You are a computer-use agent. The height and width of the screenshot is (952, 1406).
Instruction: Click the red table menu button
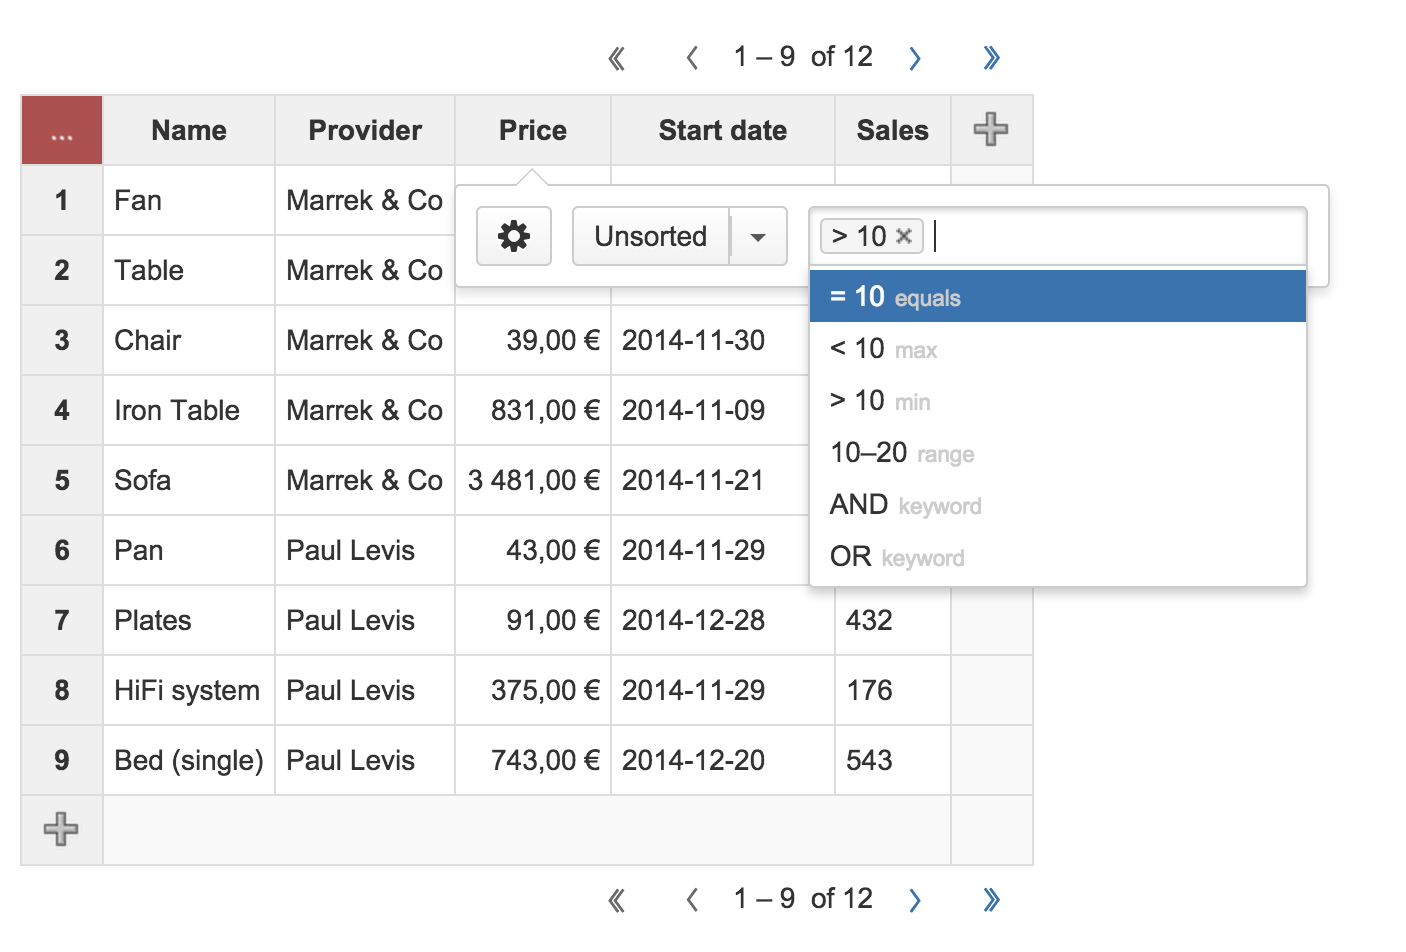62,131
